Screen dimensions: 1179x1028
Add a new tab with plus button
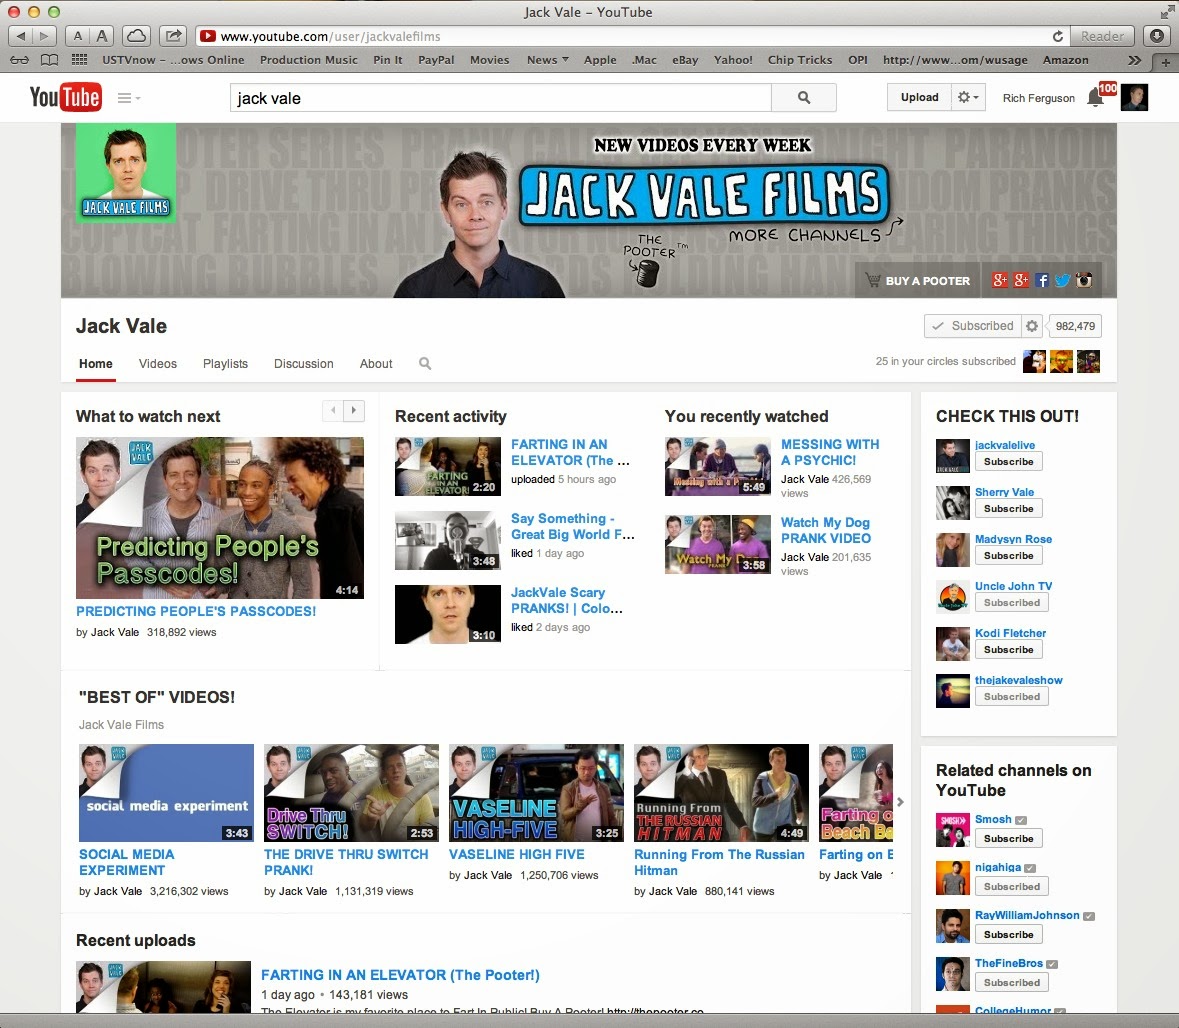tap(1165, 62)
